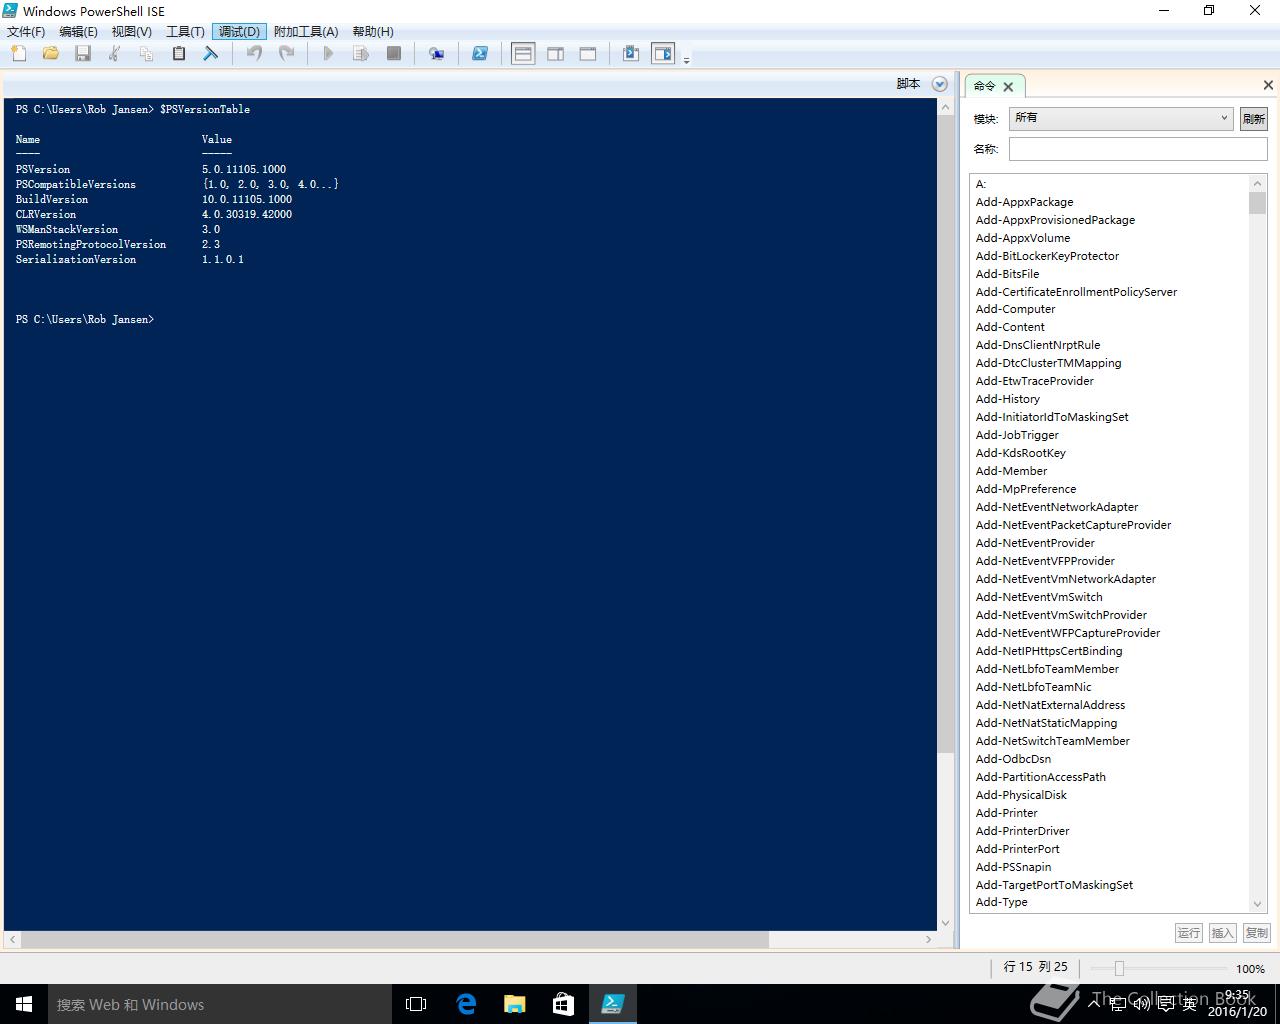Paste from clipboard with clipboard icon
1280x1024 pixels.
(x=179, y=54)
